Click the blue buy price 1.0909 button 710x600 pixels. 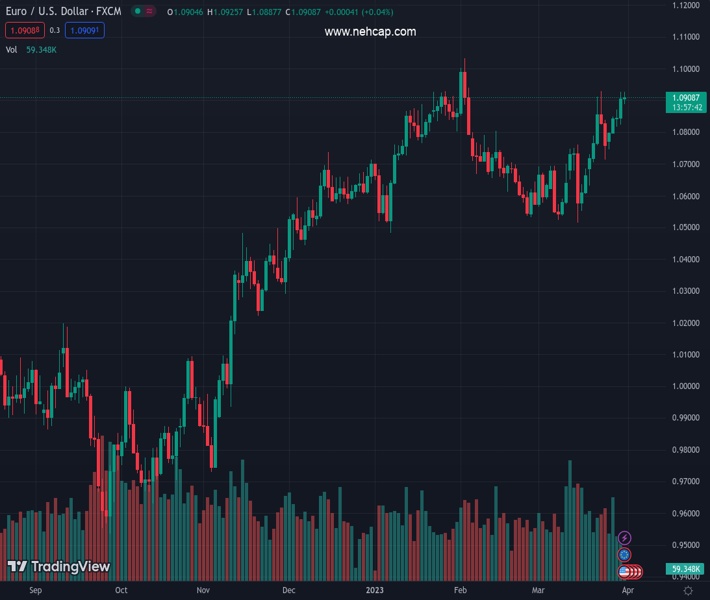click(84, 30)
